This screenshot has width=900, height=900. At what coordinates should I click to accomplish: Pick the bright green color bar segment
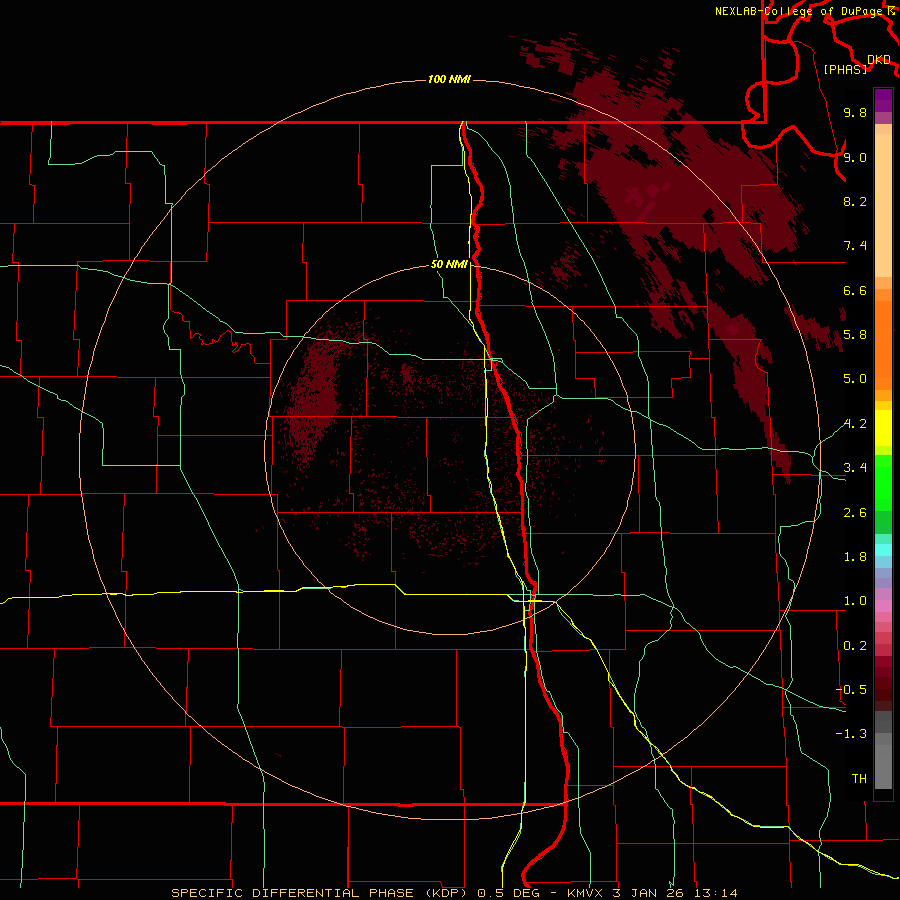pyautogui.click(x=883, y=482)
